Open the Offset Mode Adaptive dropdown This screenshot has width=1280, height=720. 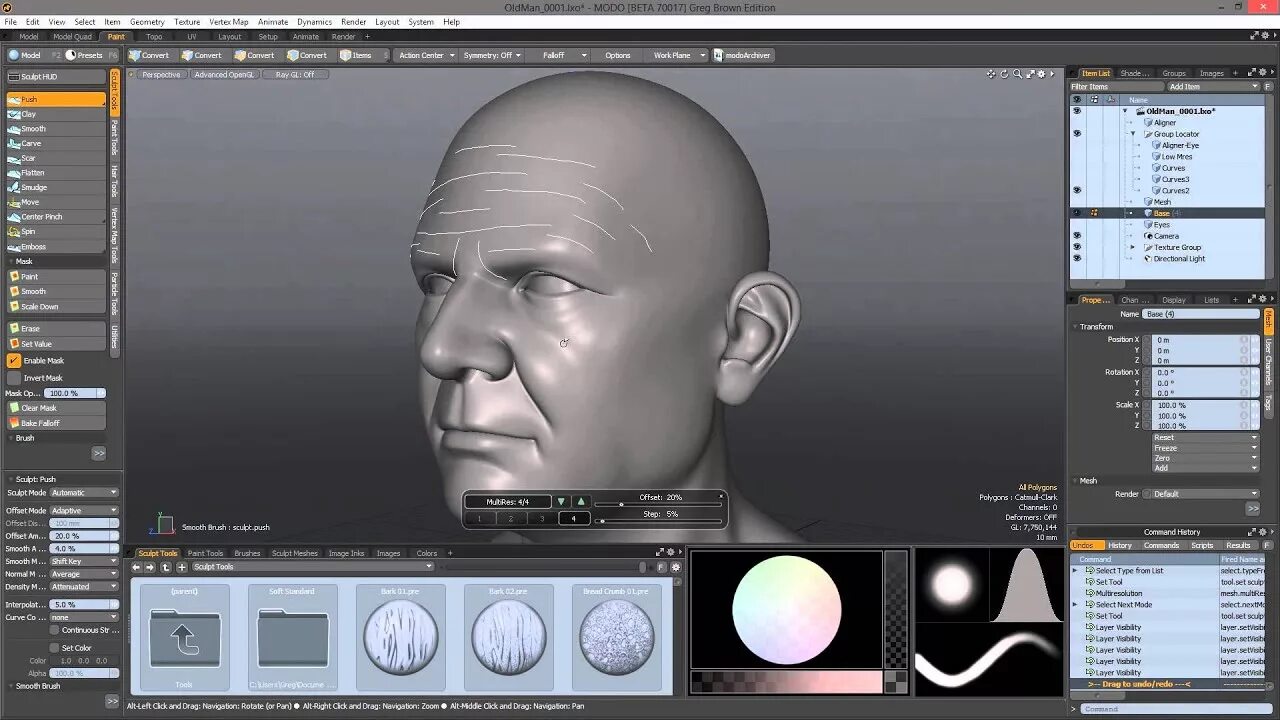point(85,510)
